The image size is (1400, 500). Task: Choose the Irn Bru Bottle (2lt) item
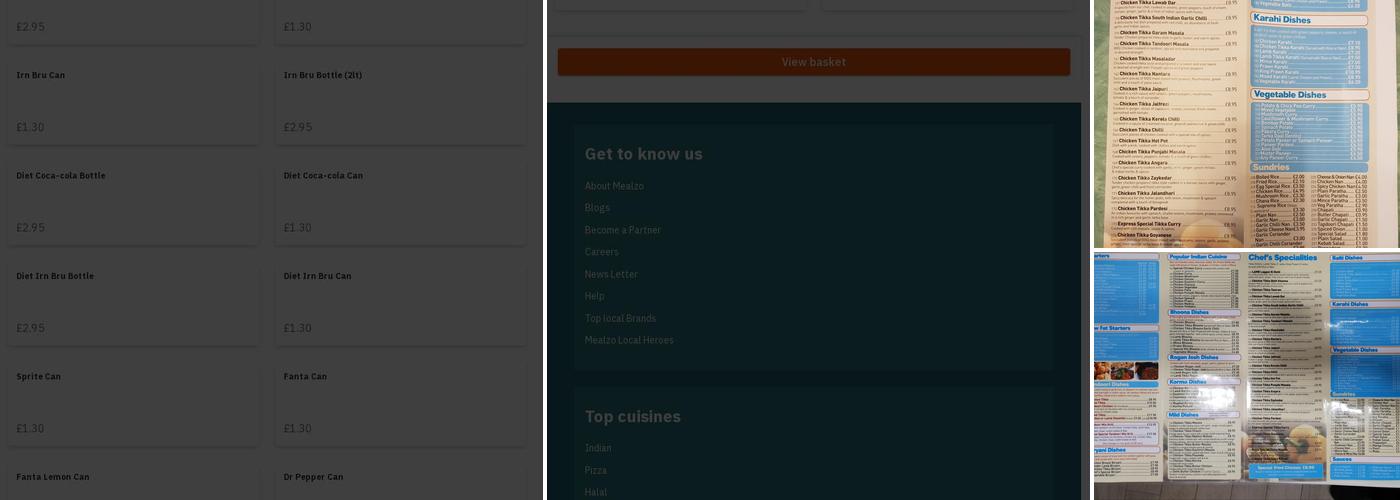click(400, 100)
